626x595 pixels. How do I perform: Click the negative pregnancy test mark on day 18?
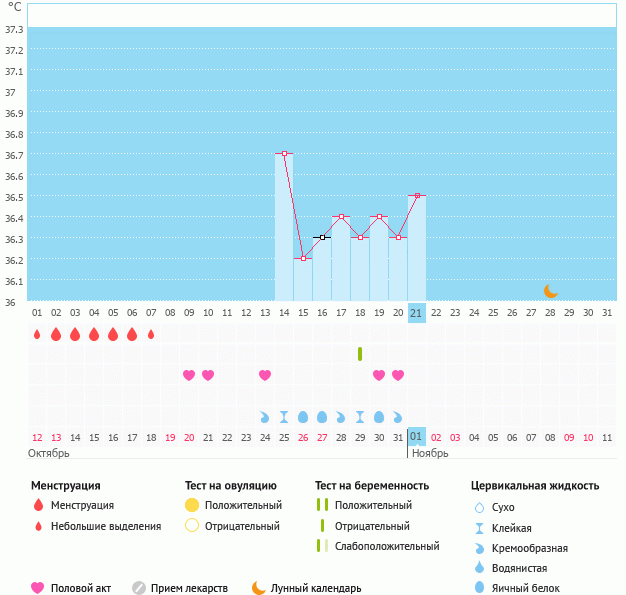pos(360,354)
